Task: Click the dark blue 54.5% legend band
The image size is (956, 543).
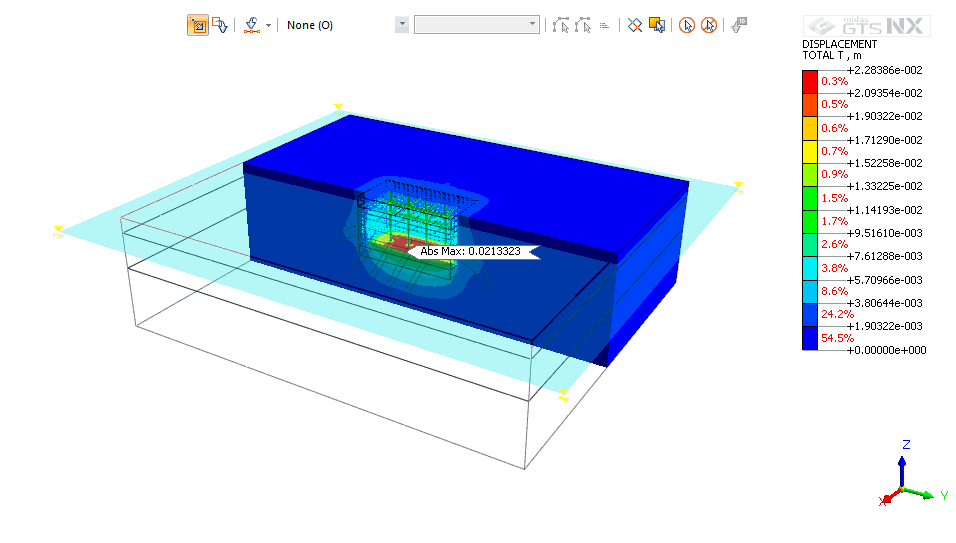Action: pyautogui.click(x=809, y=338)
